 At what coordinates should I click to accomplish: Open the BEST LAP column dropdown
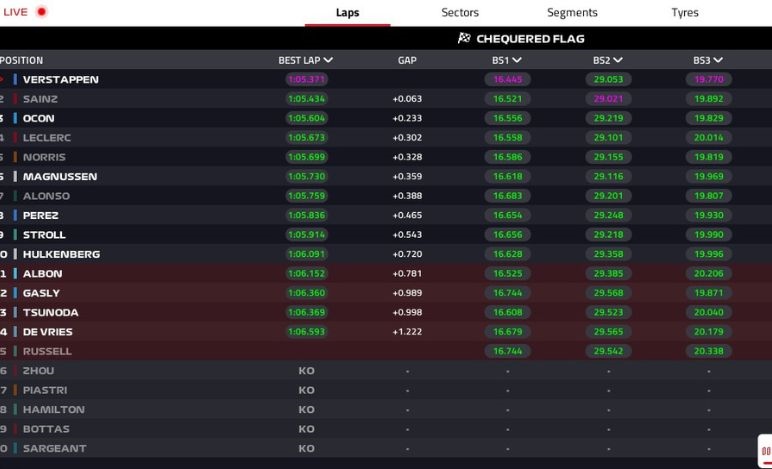tap(328, 60)
